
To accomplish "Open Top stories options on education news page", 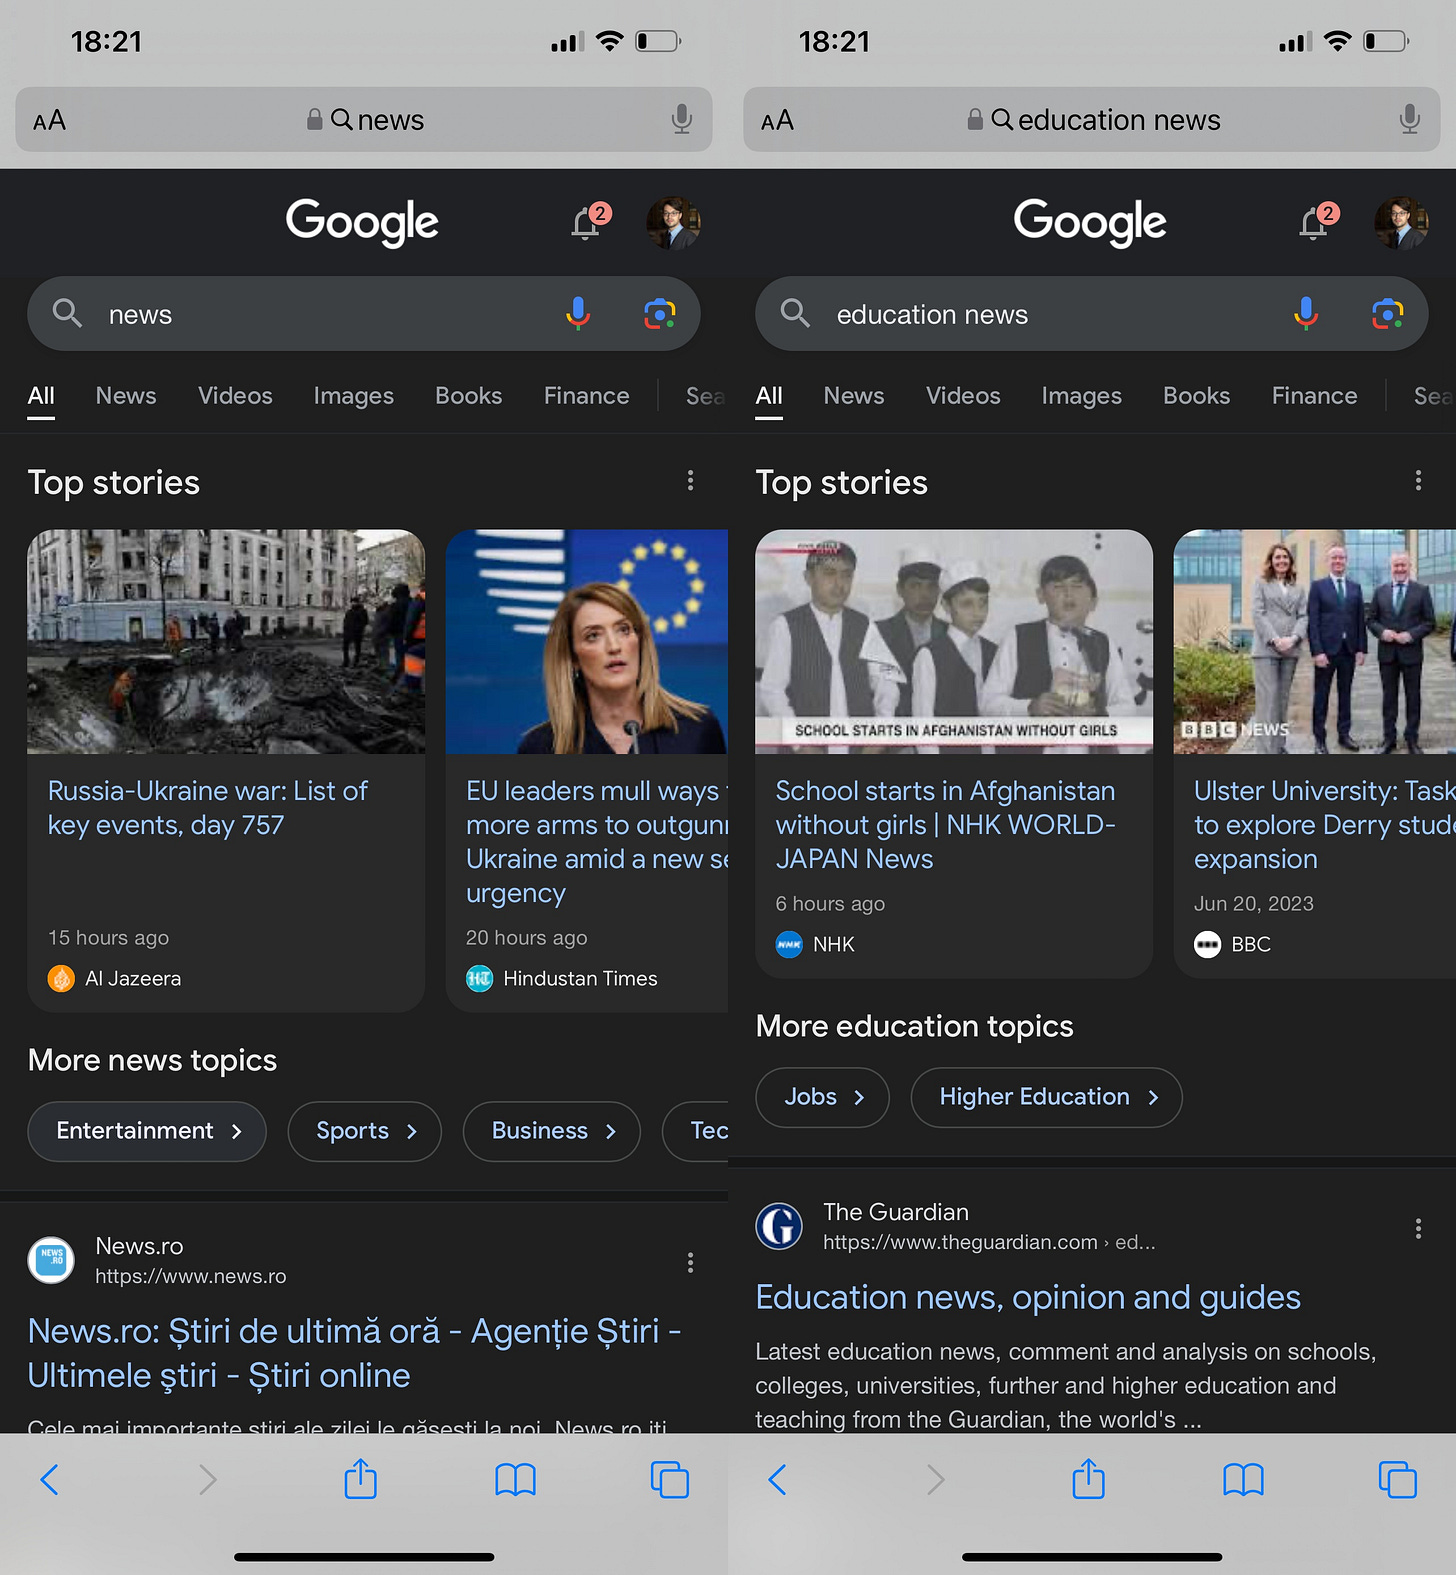I will point(1418,481).
